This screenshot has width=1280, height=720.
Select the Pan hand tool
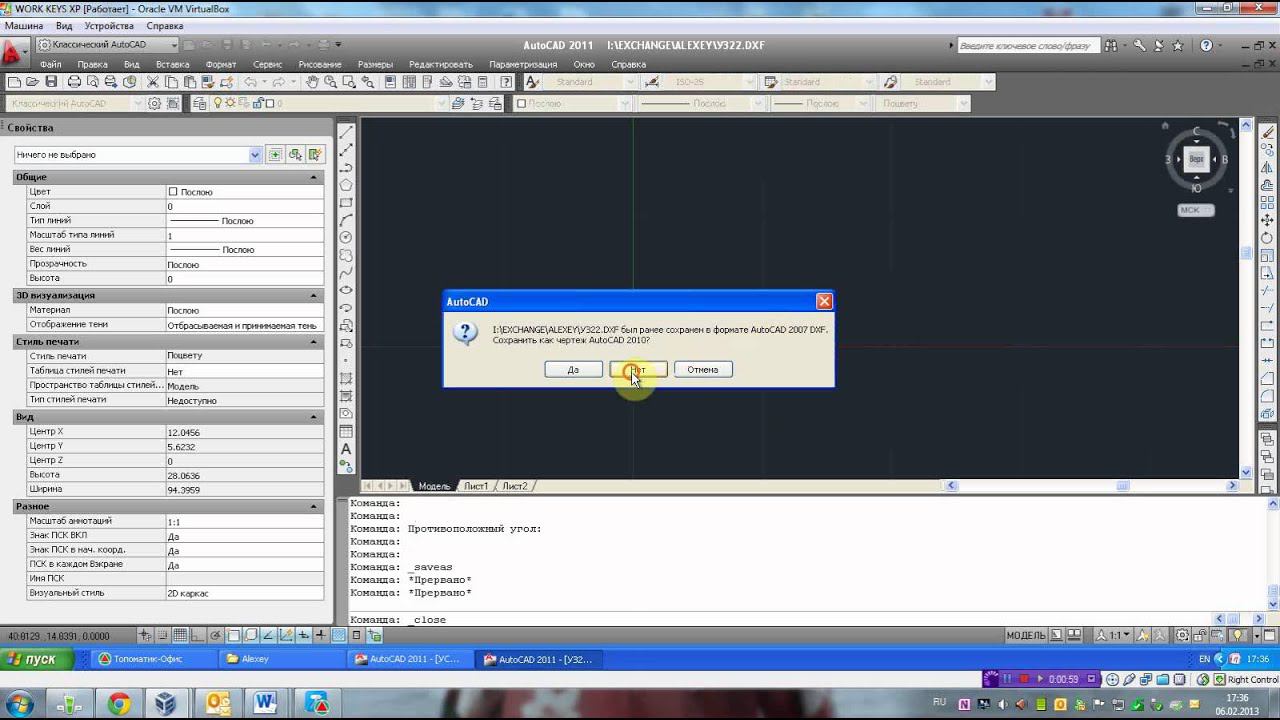(312, 82)
